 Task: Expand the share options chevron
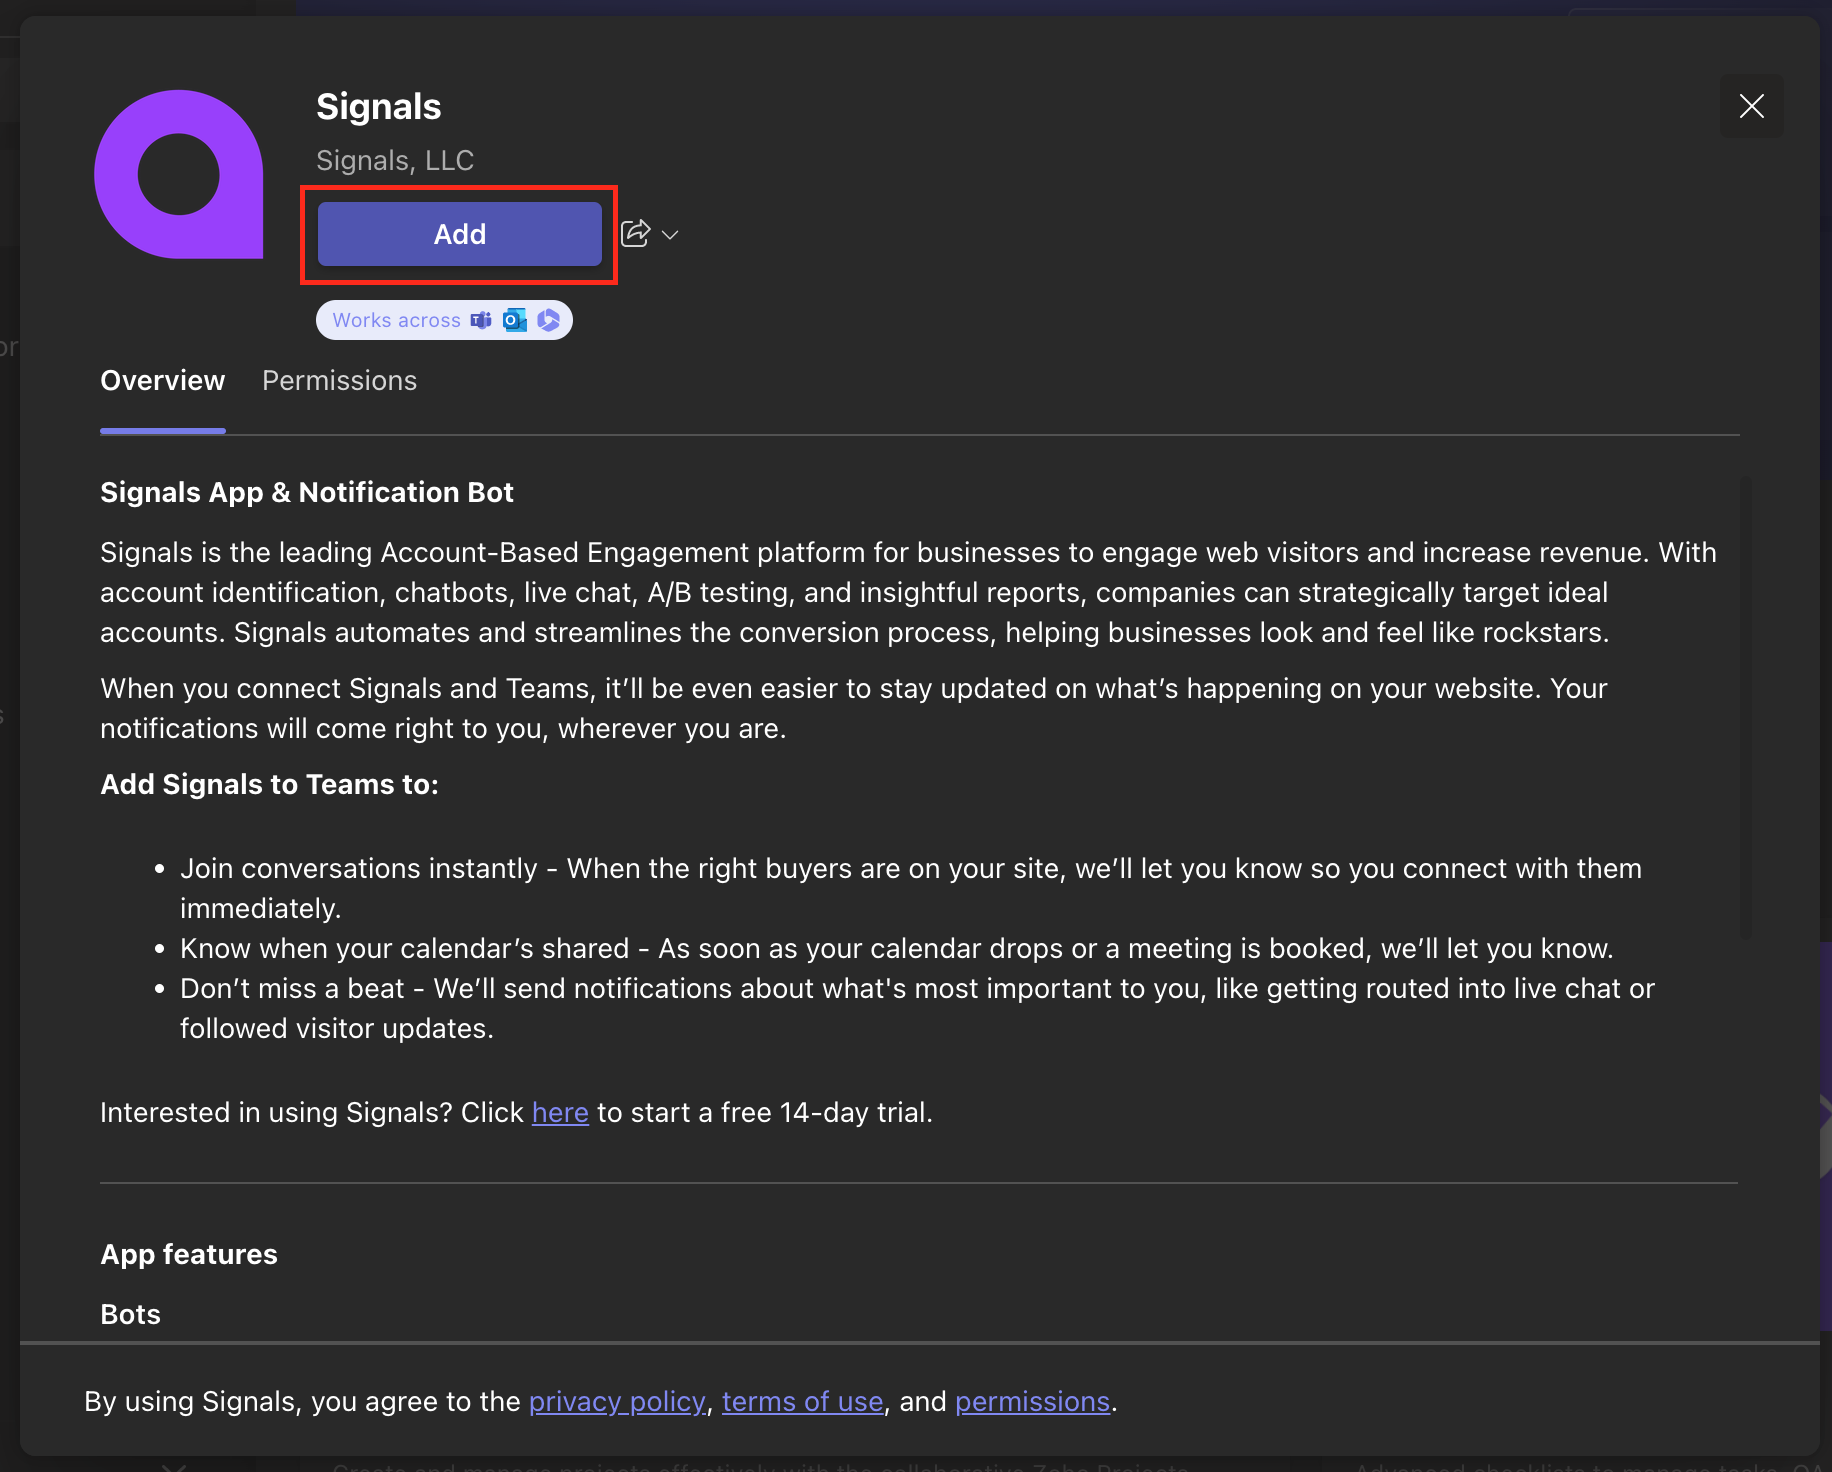coord(670,235)
